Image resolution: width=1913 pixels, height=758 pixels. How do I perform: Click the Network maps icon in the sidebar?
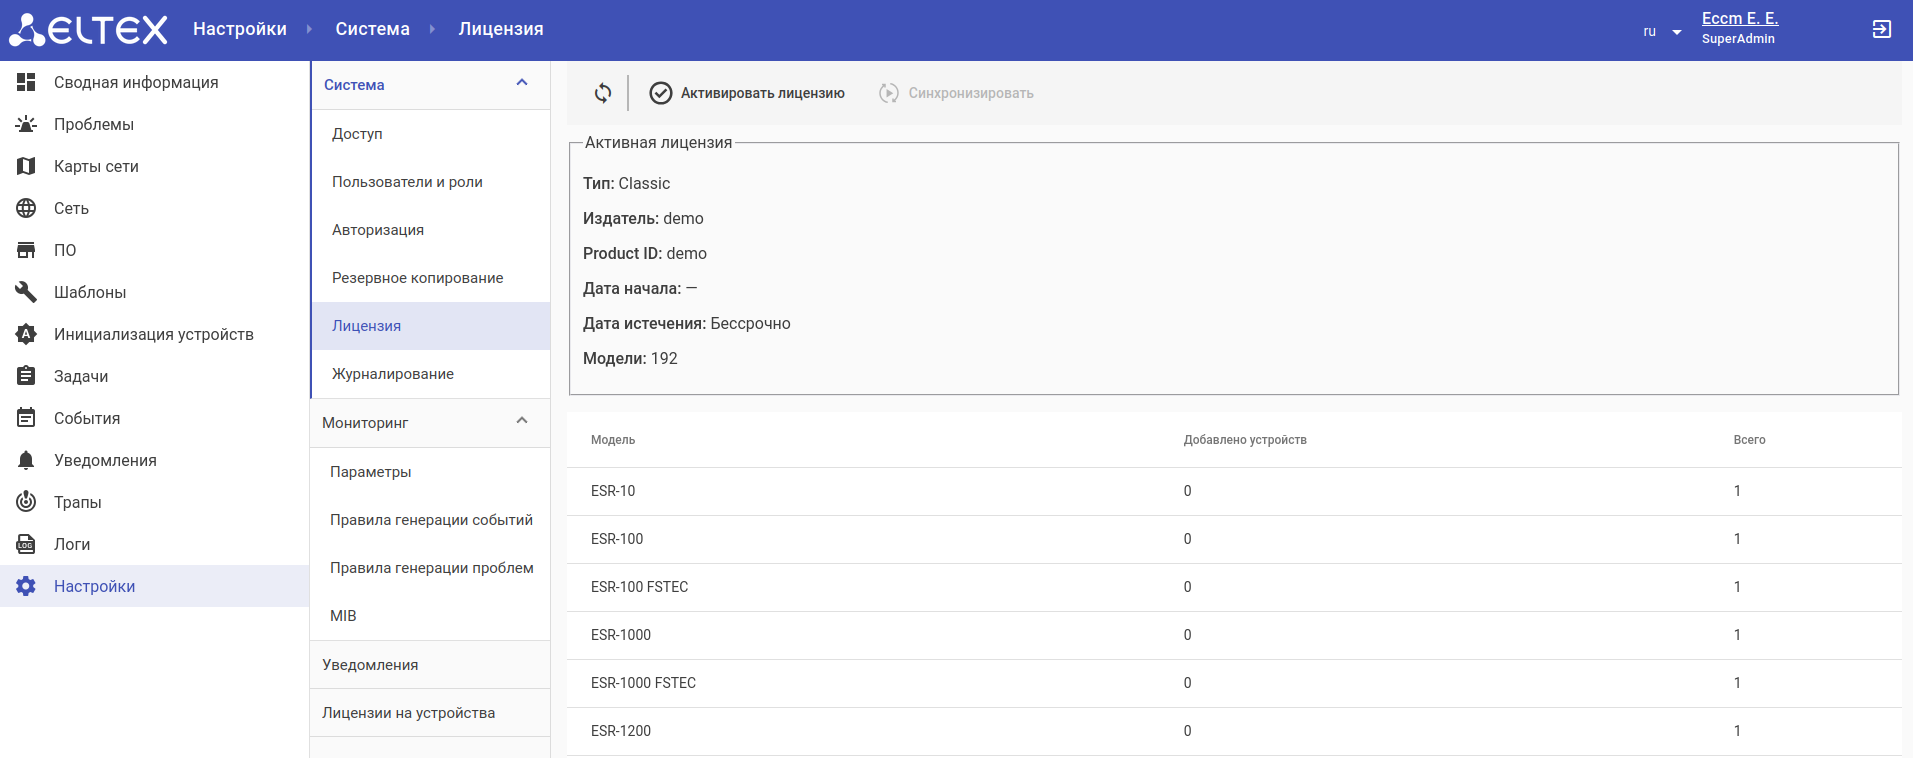pos(26,166)
